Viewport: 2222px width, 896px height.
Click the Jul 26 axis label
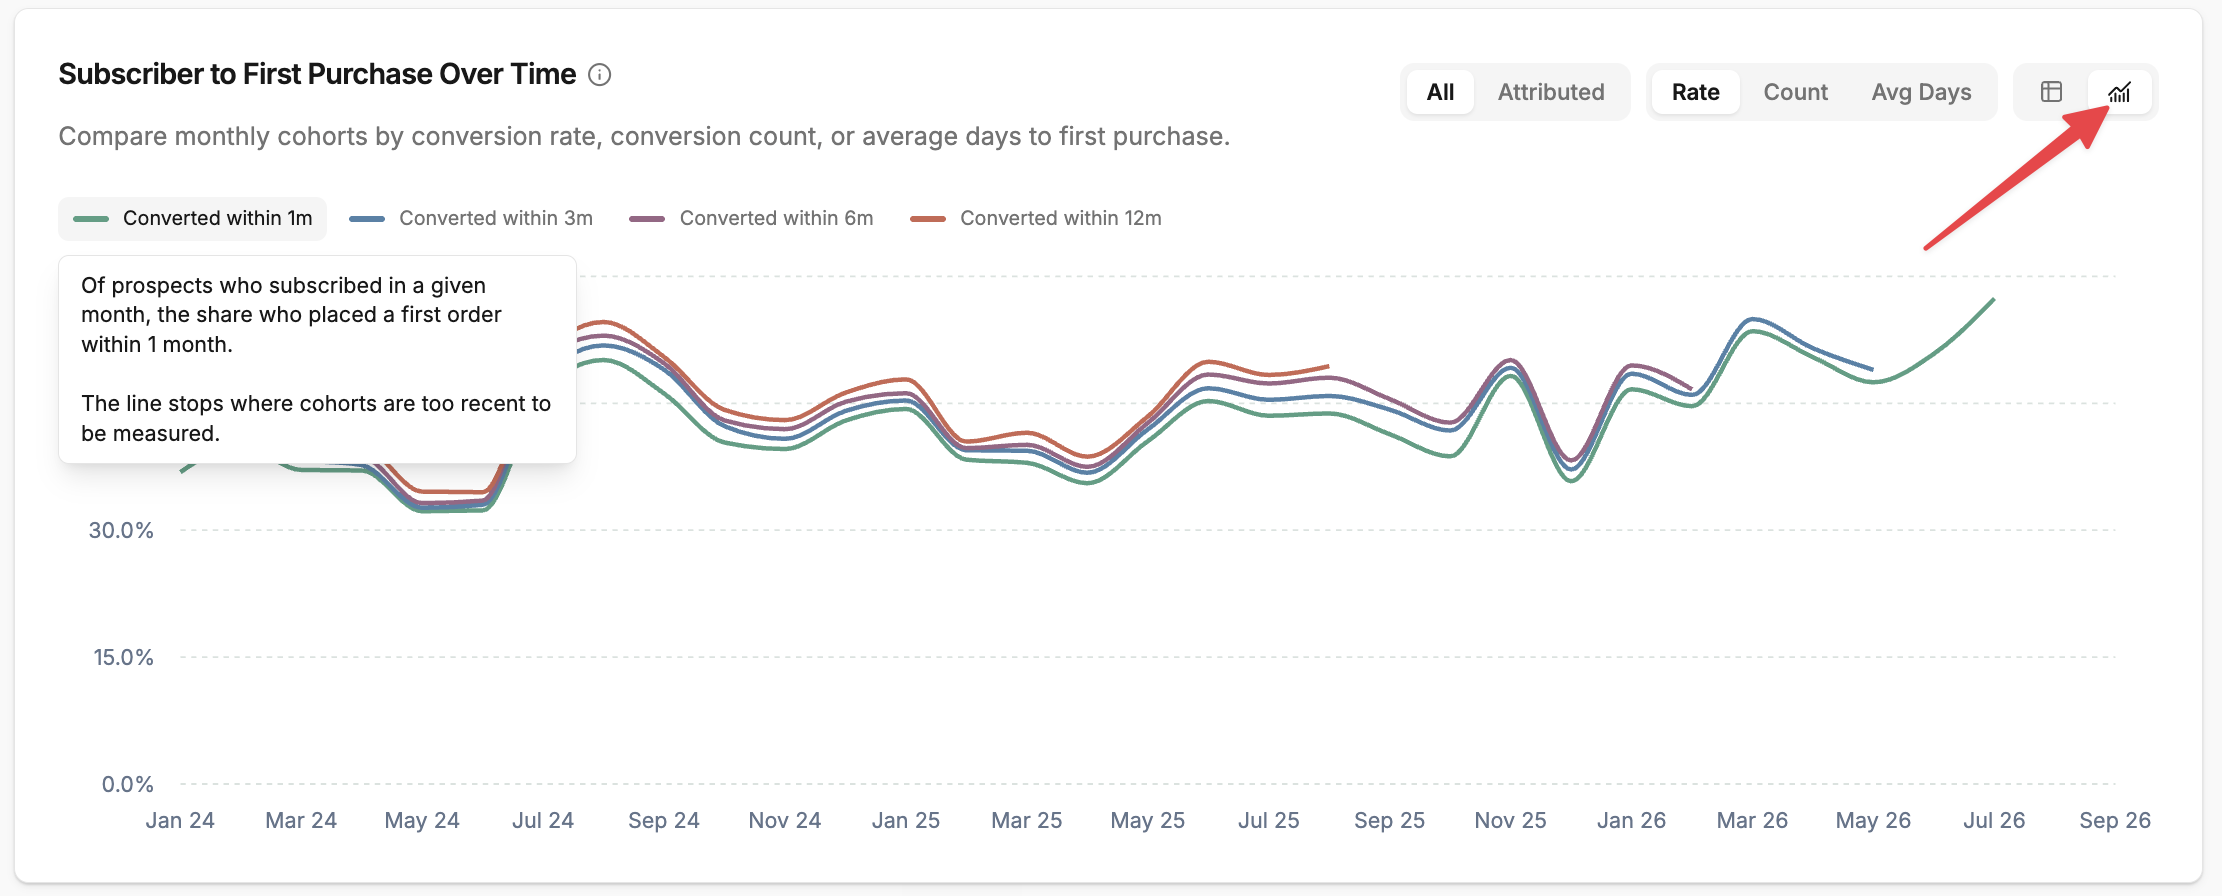pos(1993,820)
